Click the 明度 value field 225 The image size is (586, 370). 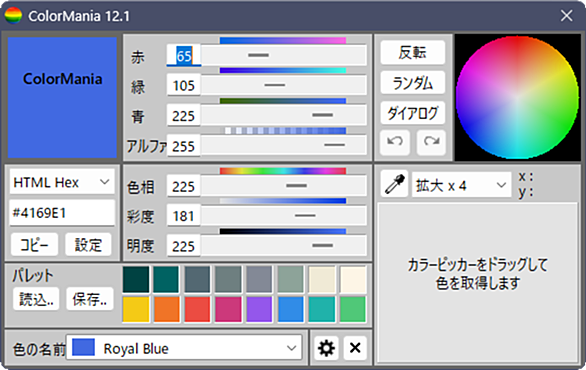[x=183, y=246]
